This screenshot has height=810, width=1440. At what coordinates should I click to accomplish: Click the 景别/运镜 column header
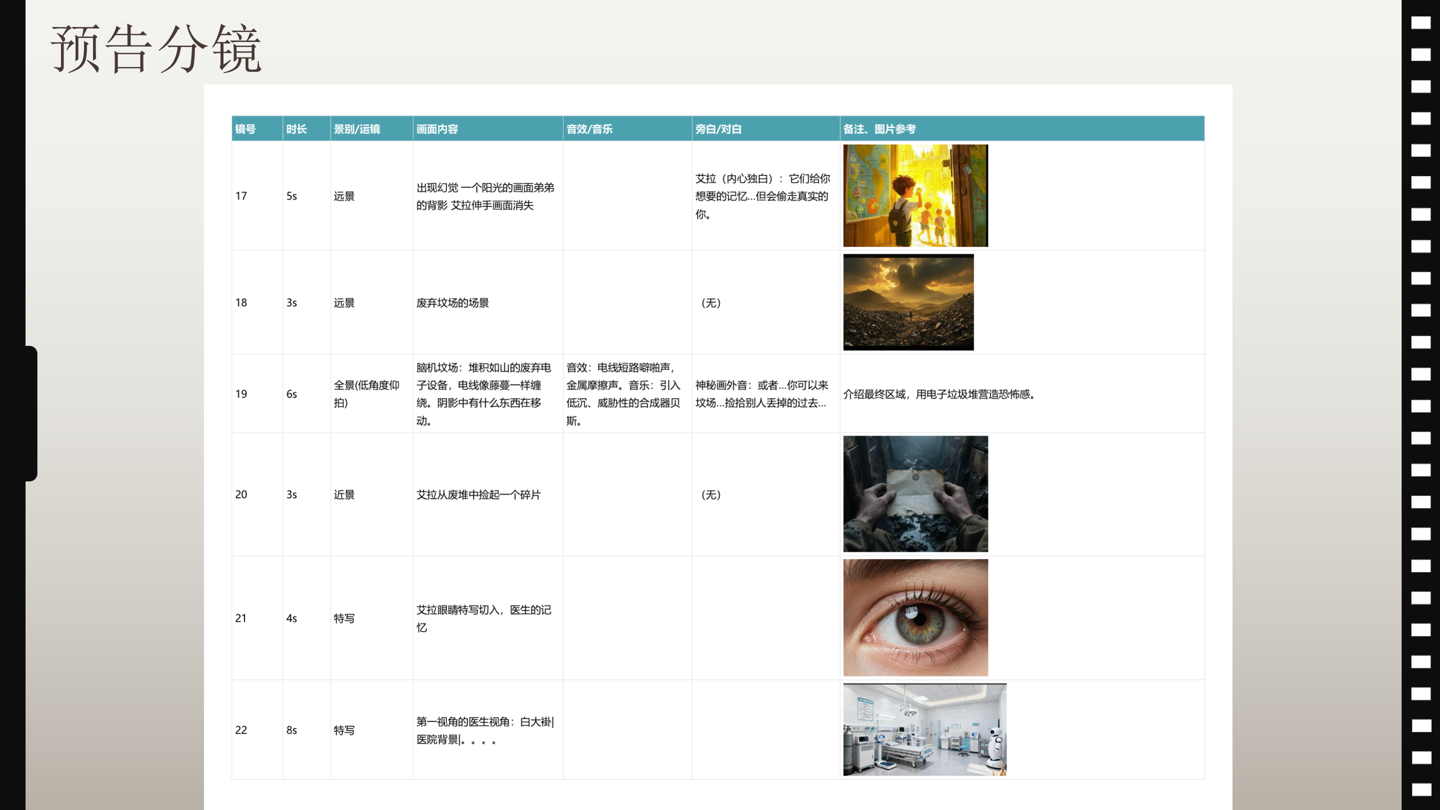click(x=372, y=129)
